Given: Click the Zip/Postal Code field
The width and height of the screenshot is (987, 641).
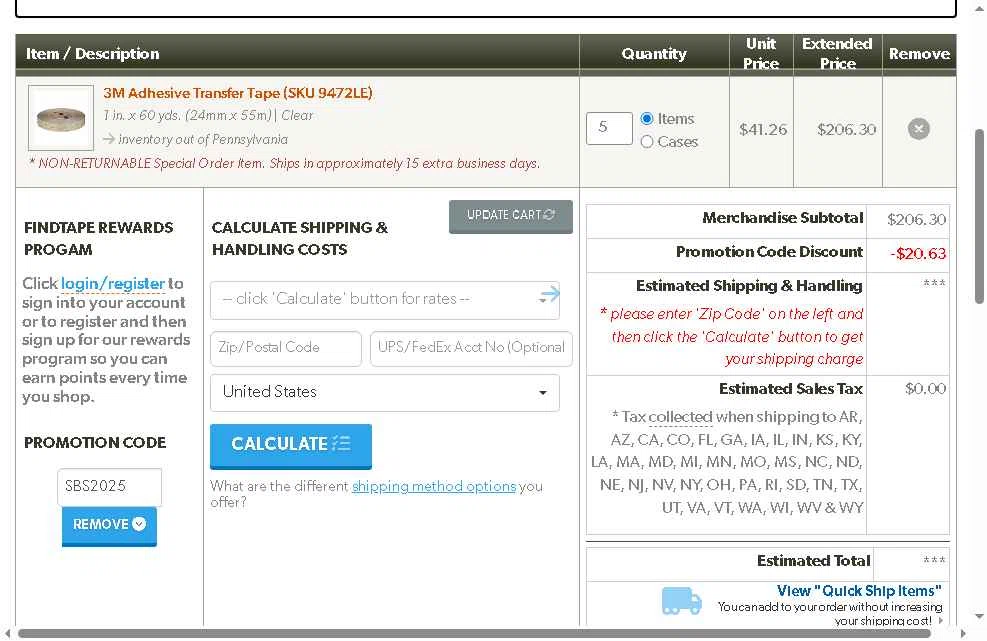Looking at the screenshot, I should [286, 348].
